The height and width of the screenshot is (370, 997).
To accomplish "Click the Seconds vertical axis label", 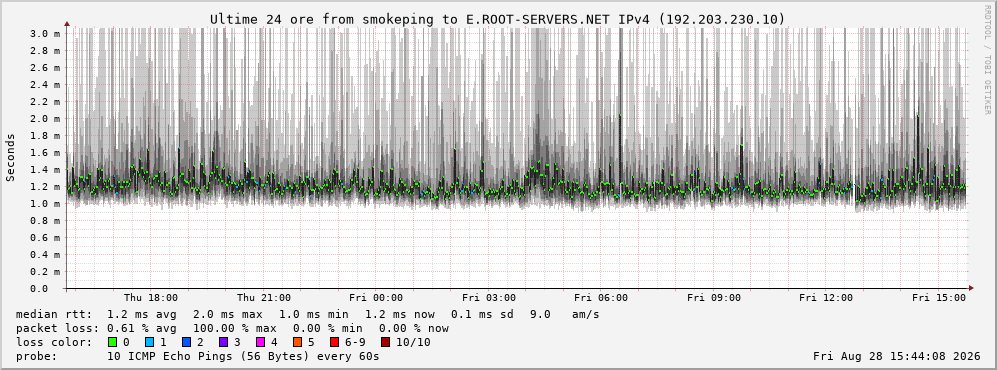I will [11, 158].
